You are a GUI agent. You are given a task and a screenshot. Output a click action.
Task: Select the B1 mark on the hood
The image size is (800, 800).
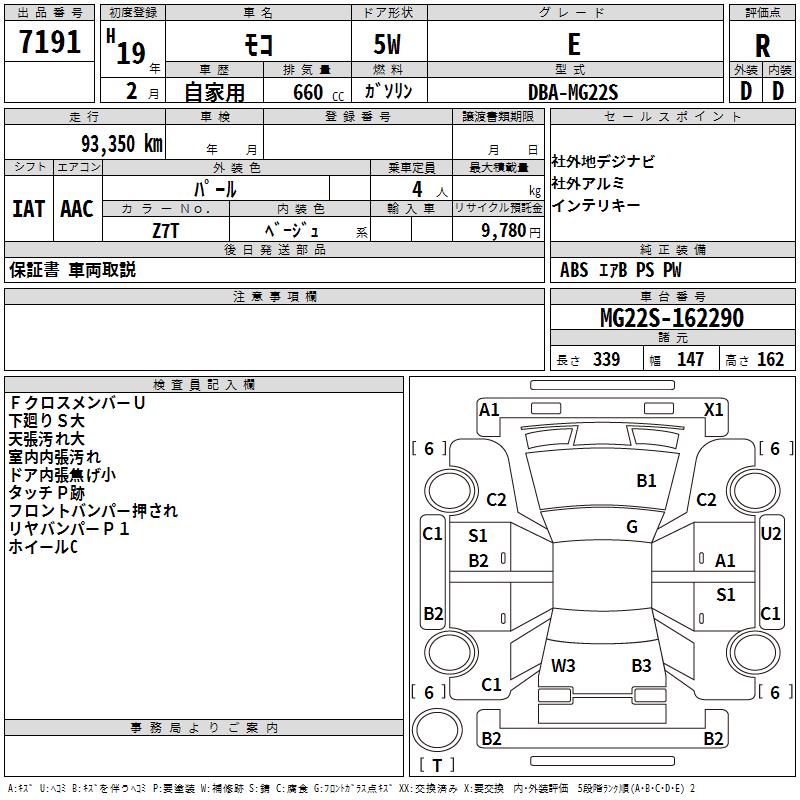(646, 481)
